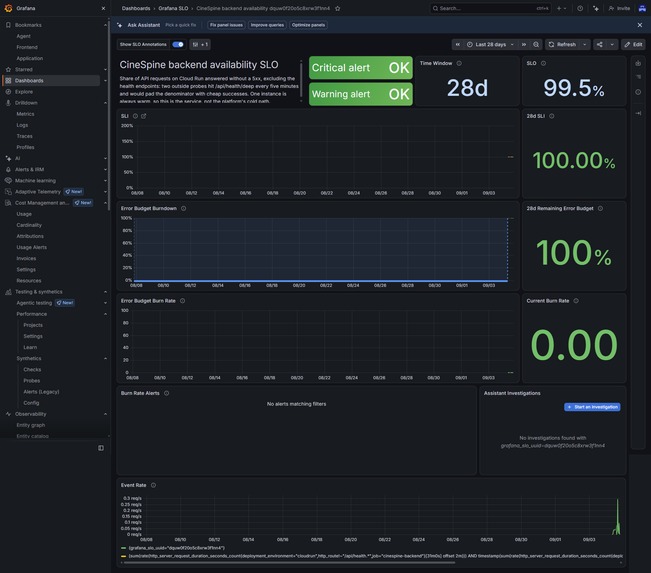The height and width of the screenshot is (573, 651).
Task: Click the Critical alert OK status
Action: click(x=361, y=68)
